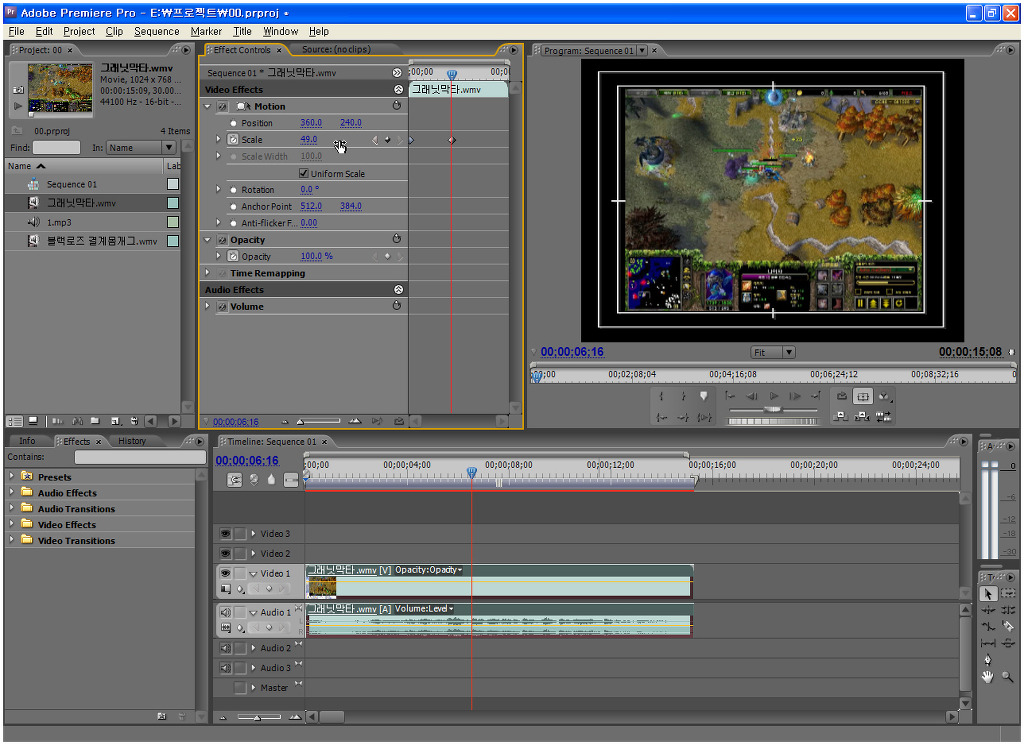Select the Selection tool in Tools panel

click(x=988, y=593)
